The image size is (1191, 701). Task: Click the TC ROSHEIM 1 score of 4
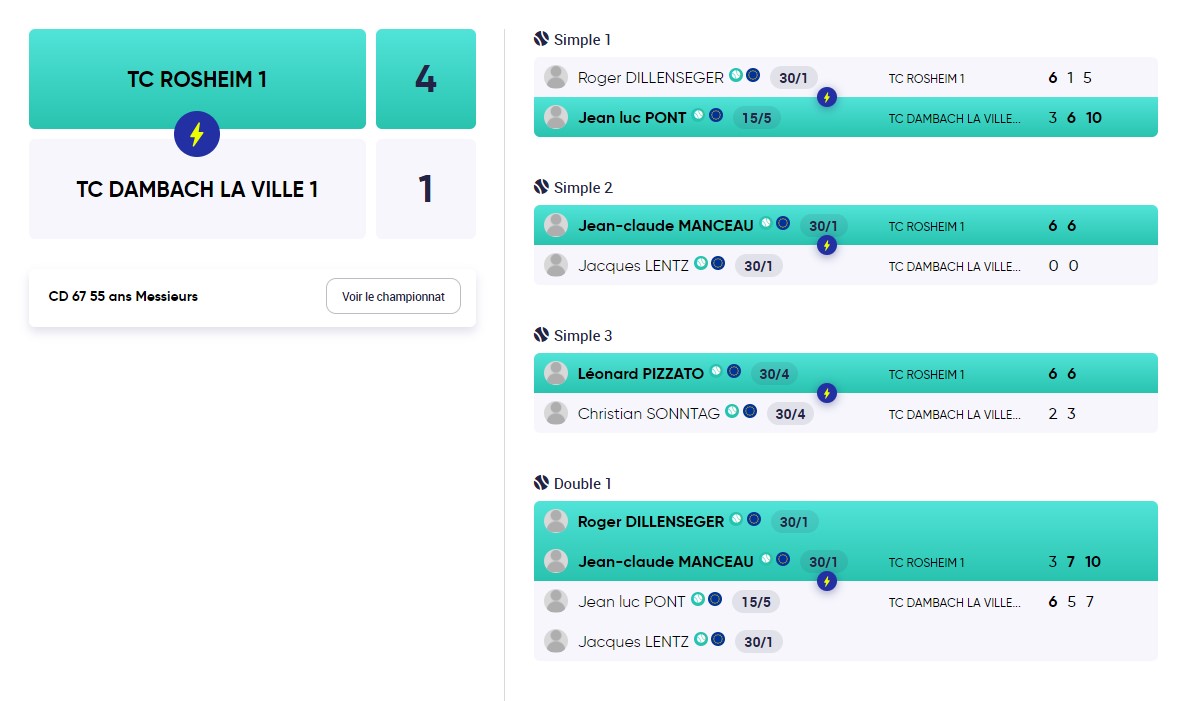426,79
